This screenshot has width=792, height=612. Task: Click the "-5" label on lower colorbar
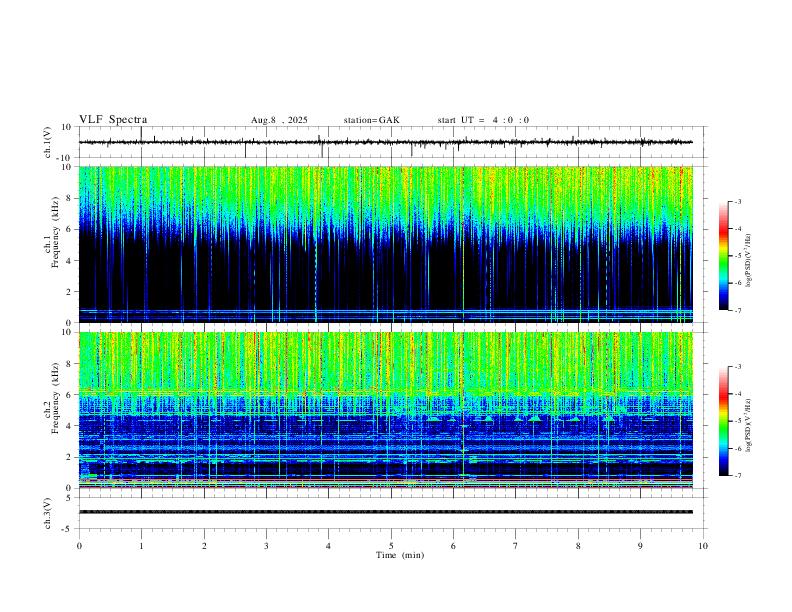pyautogui.click(x=738, y=421)
